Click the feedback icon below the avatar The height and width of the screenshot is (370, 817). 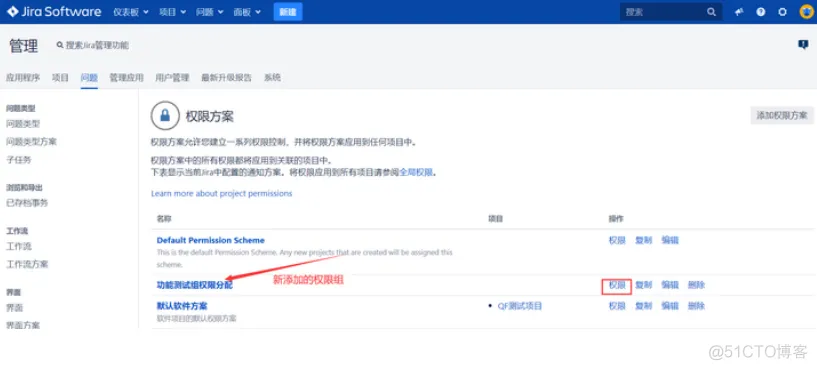803,45
